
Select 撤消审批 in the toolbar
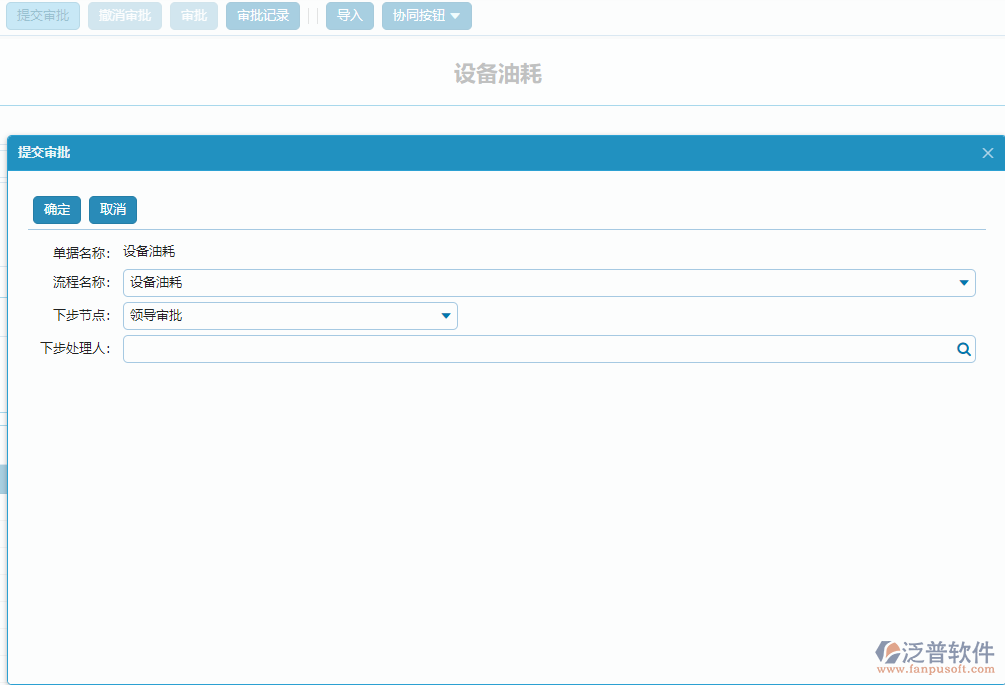click(124, 16)
